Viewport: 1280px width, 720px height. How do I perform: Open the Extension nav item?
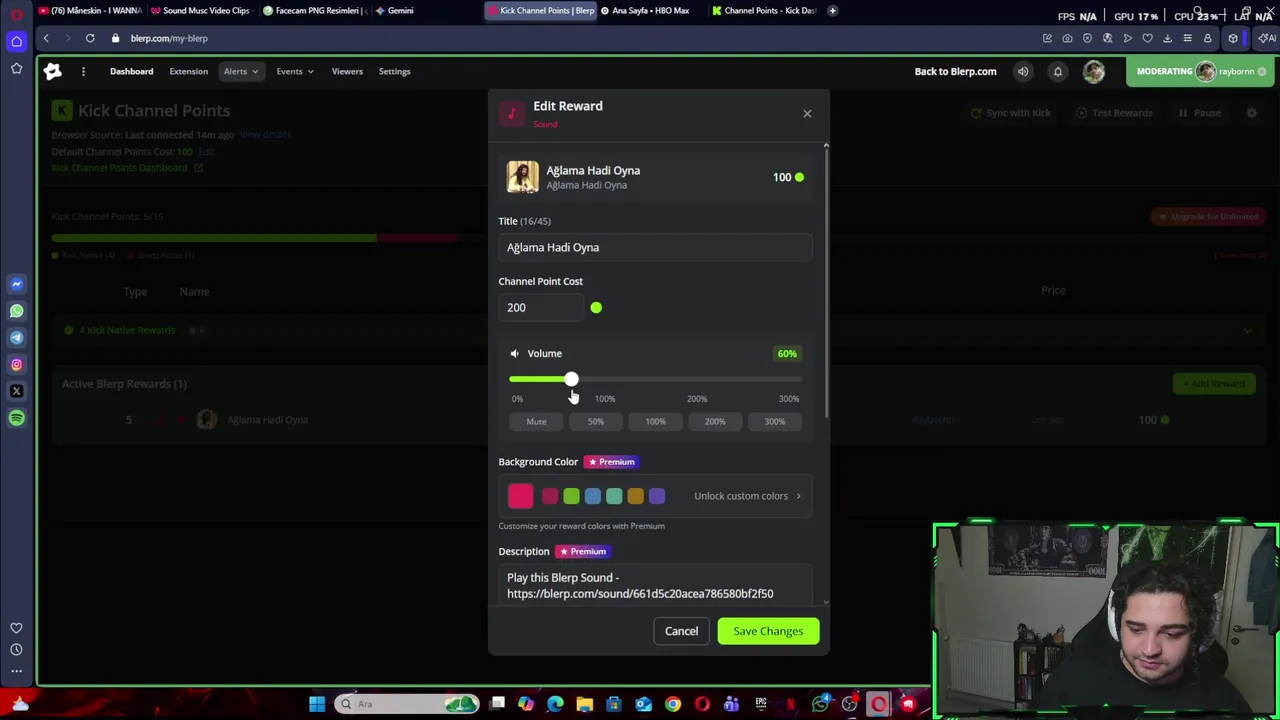tap(188, 71)
